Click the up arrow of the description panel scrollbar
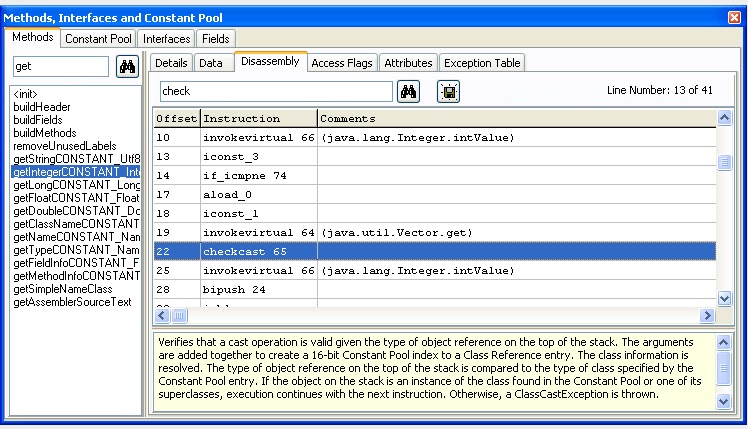 click(x=723, y=342)
